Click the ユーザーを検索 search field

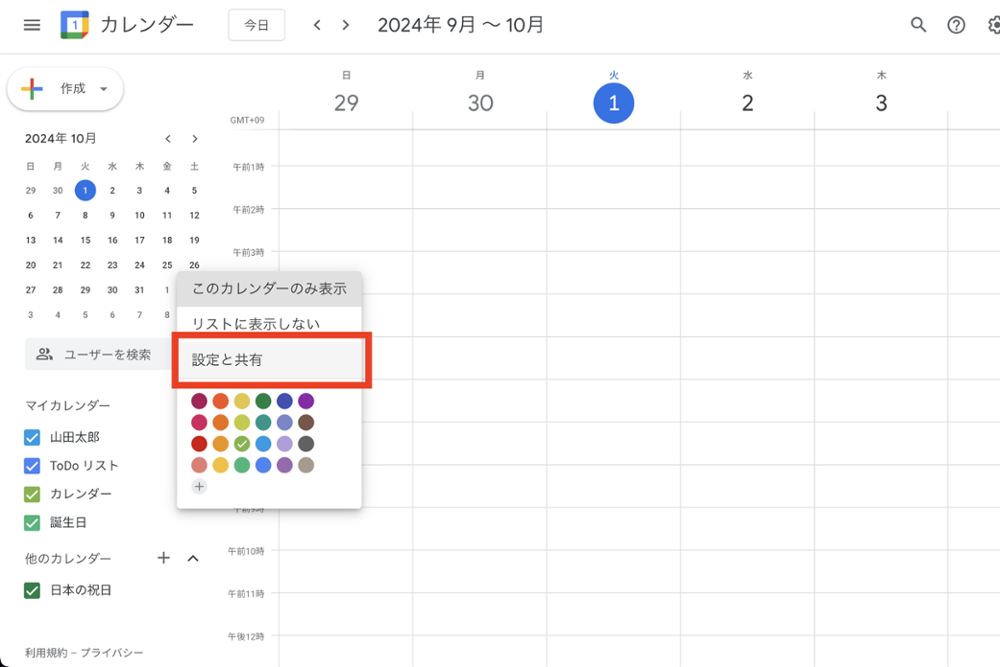[100, 354]
